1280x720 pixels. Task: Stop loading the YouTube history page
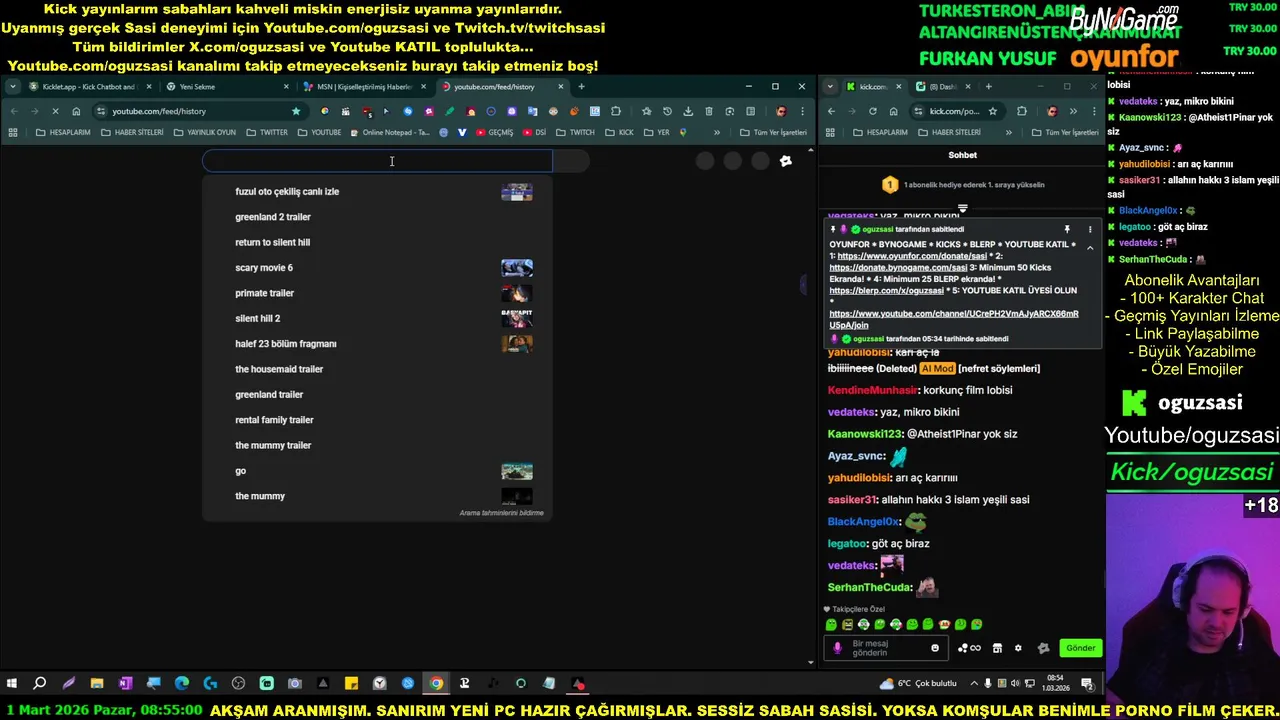coord(55,111)
